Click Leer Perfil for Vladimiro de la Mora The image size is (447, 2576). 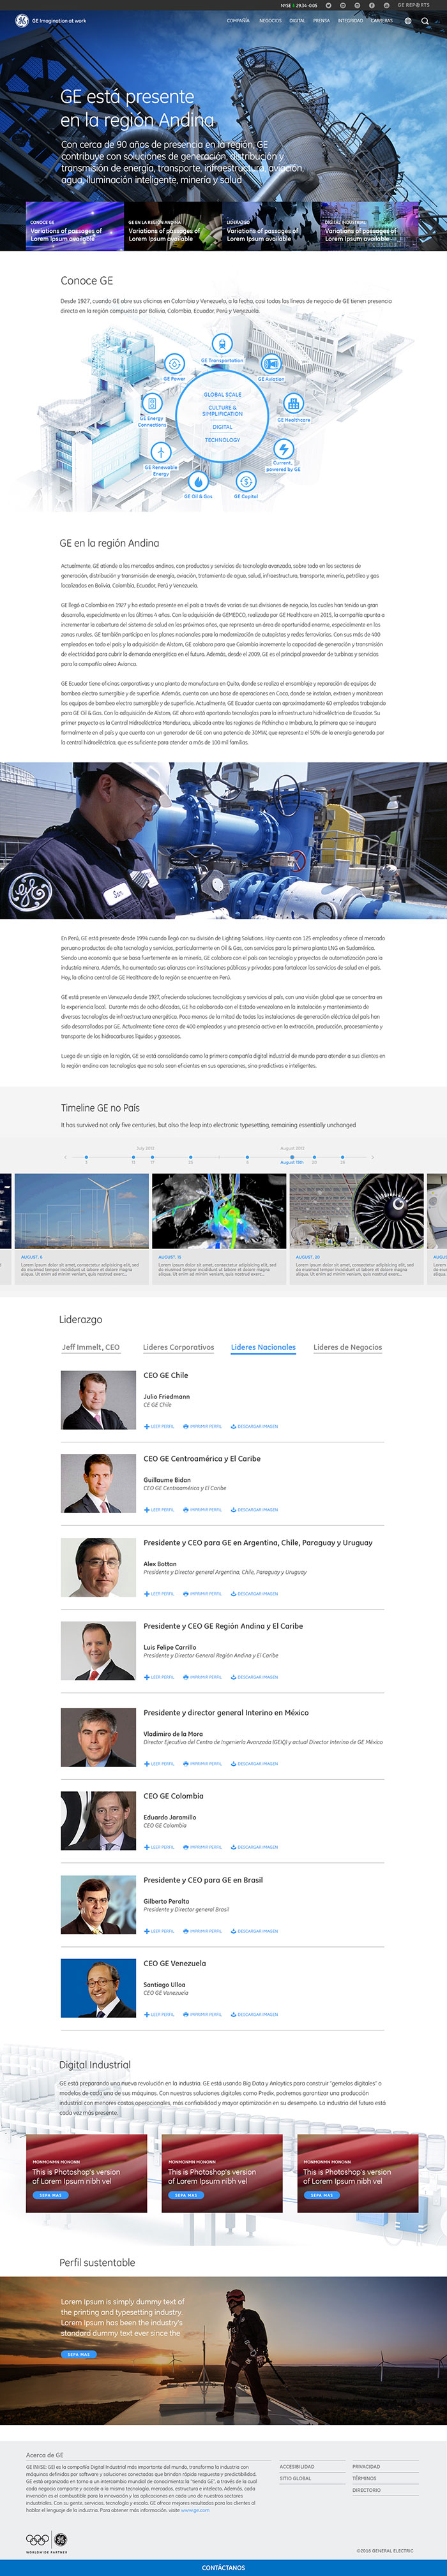tap(159, 1764)
